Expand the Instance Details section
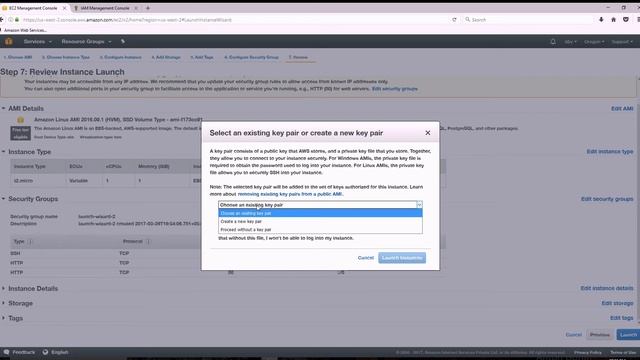 coord(3,288)
